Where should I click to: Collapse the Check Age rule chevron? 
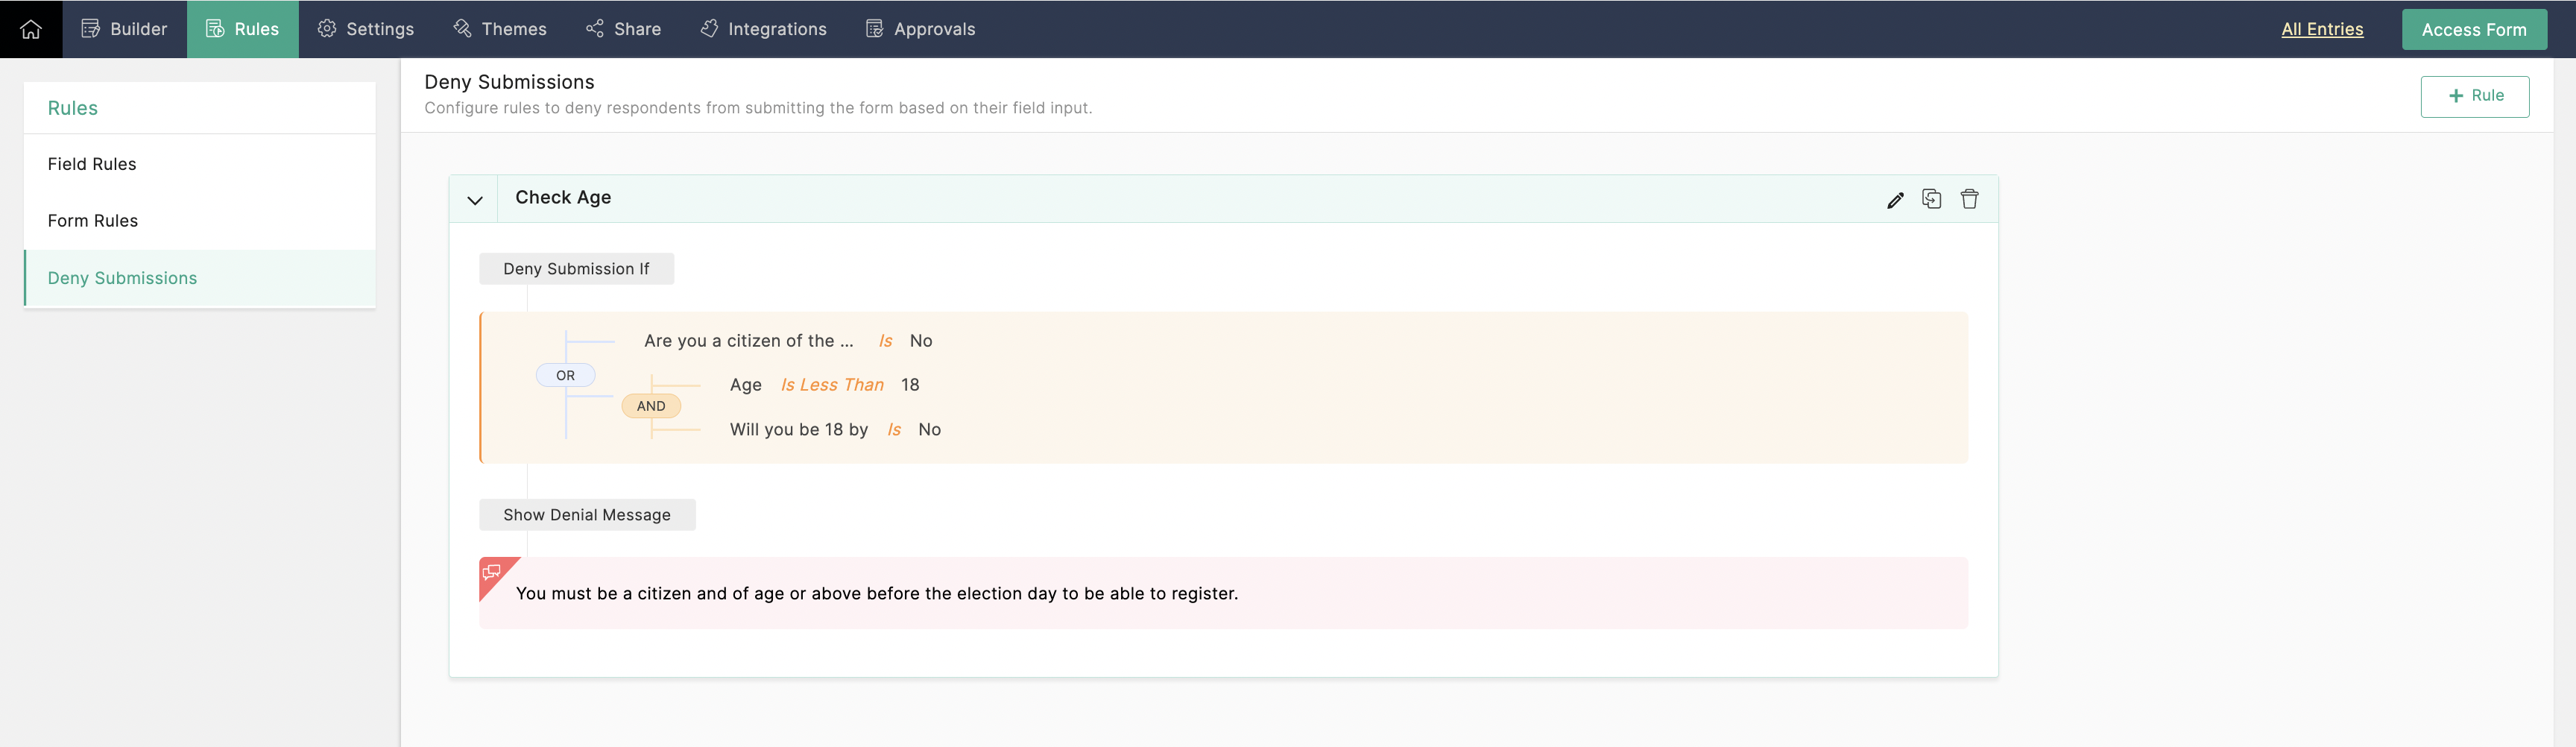475,200
